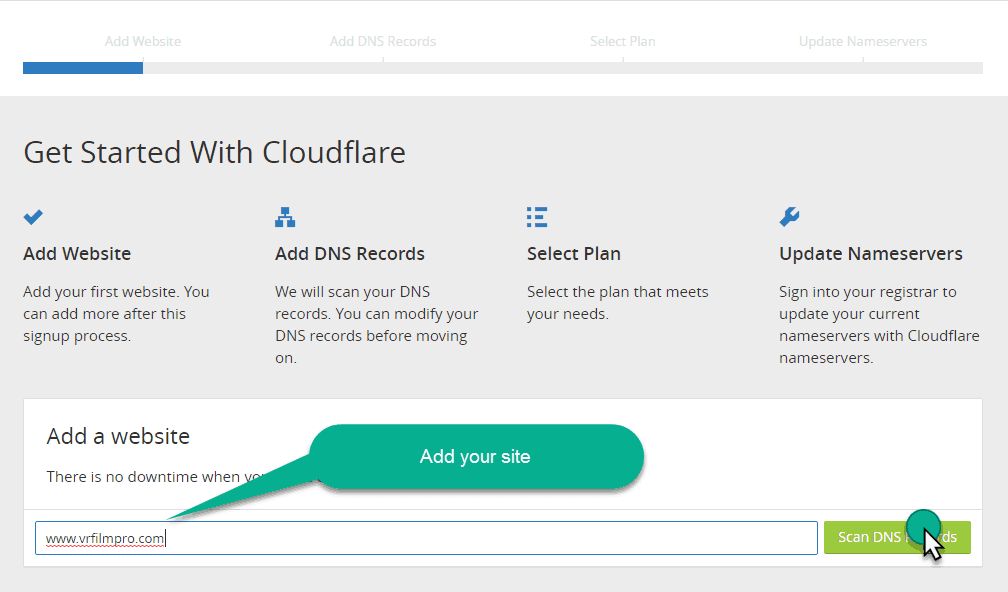This screenshot has width=1008, height=592.
Task: Click the blue setup progress bar
Action: (x=83, y=68)
